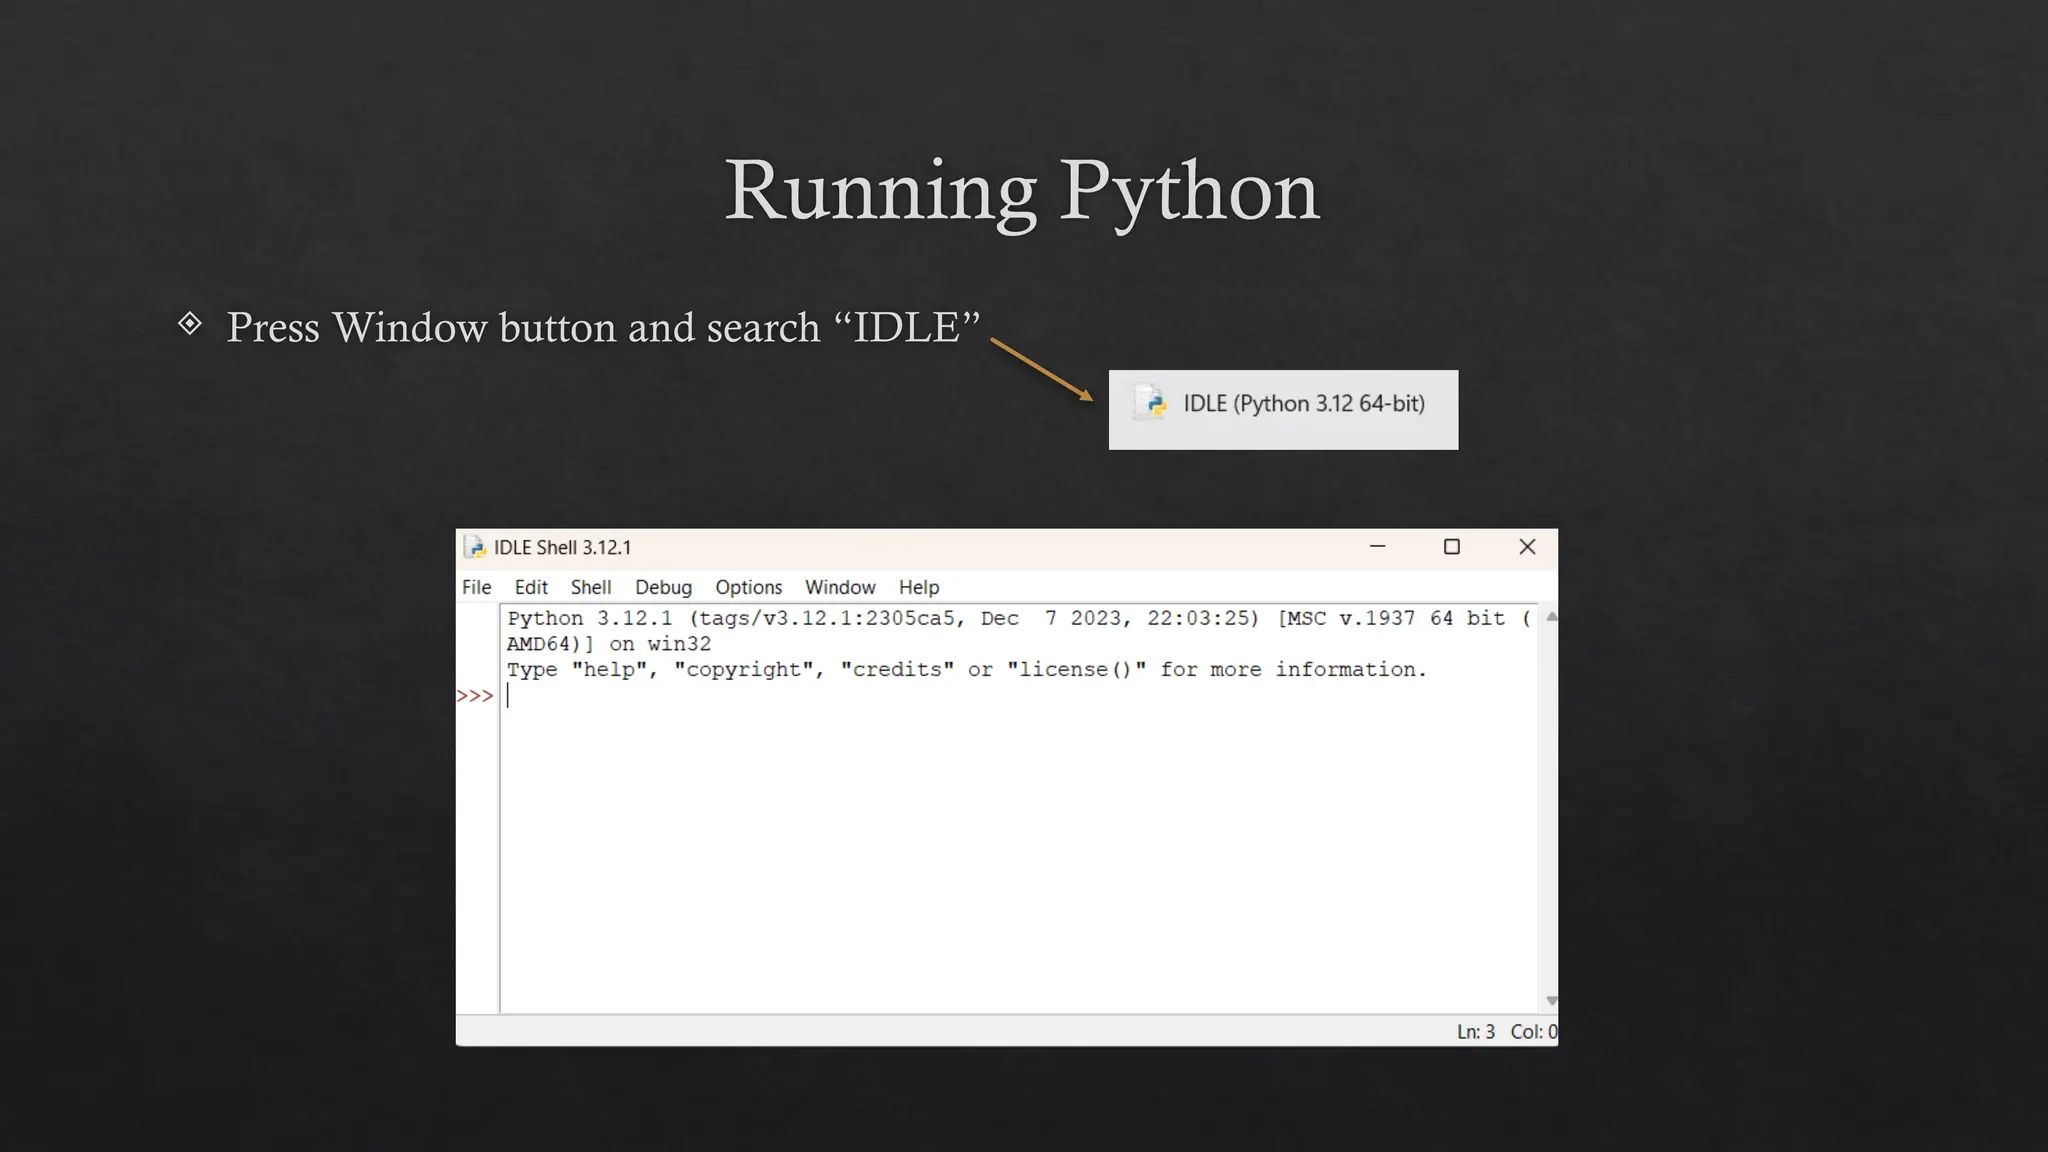Viewport: 2048px width, 1152px height.
Task: Click the >>> prompt in the gutter
Action: point(475,696)
